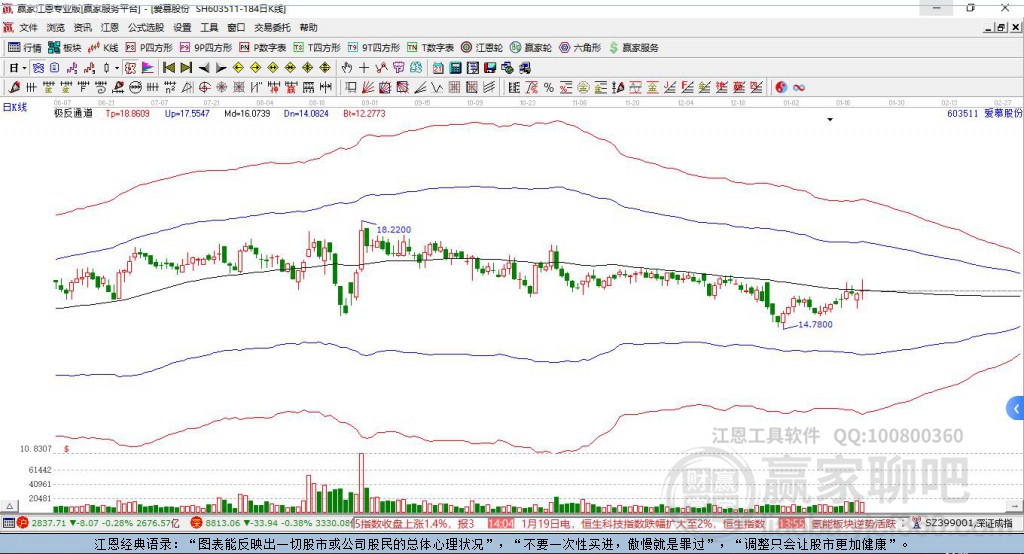1024x554 pixels.
Task: Select the crosshair cursor tool
Action: tap(364, 68)
